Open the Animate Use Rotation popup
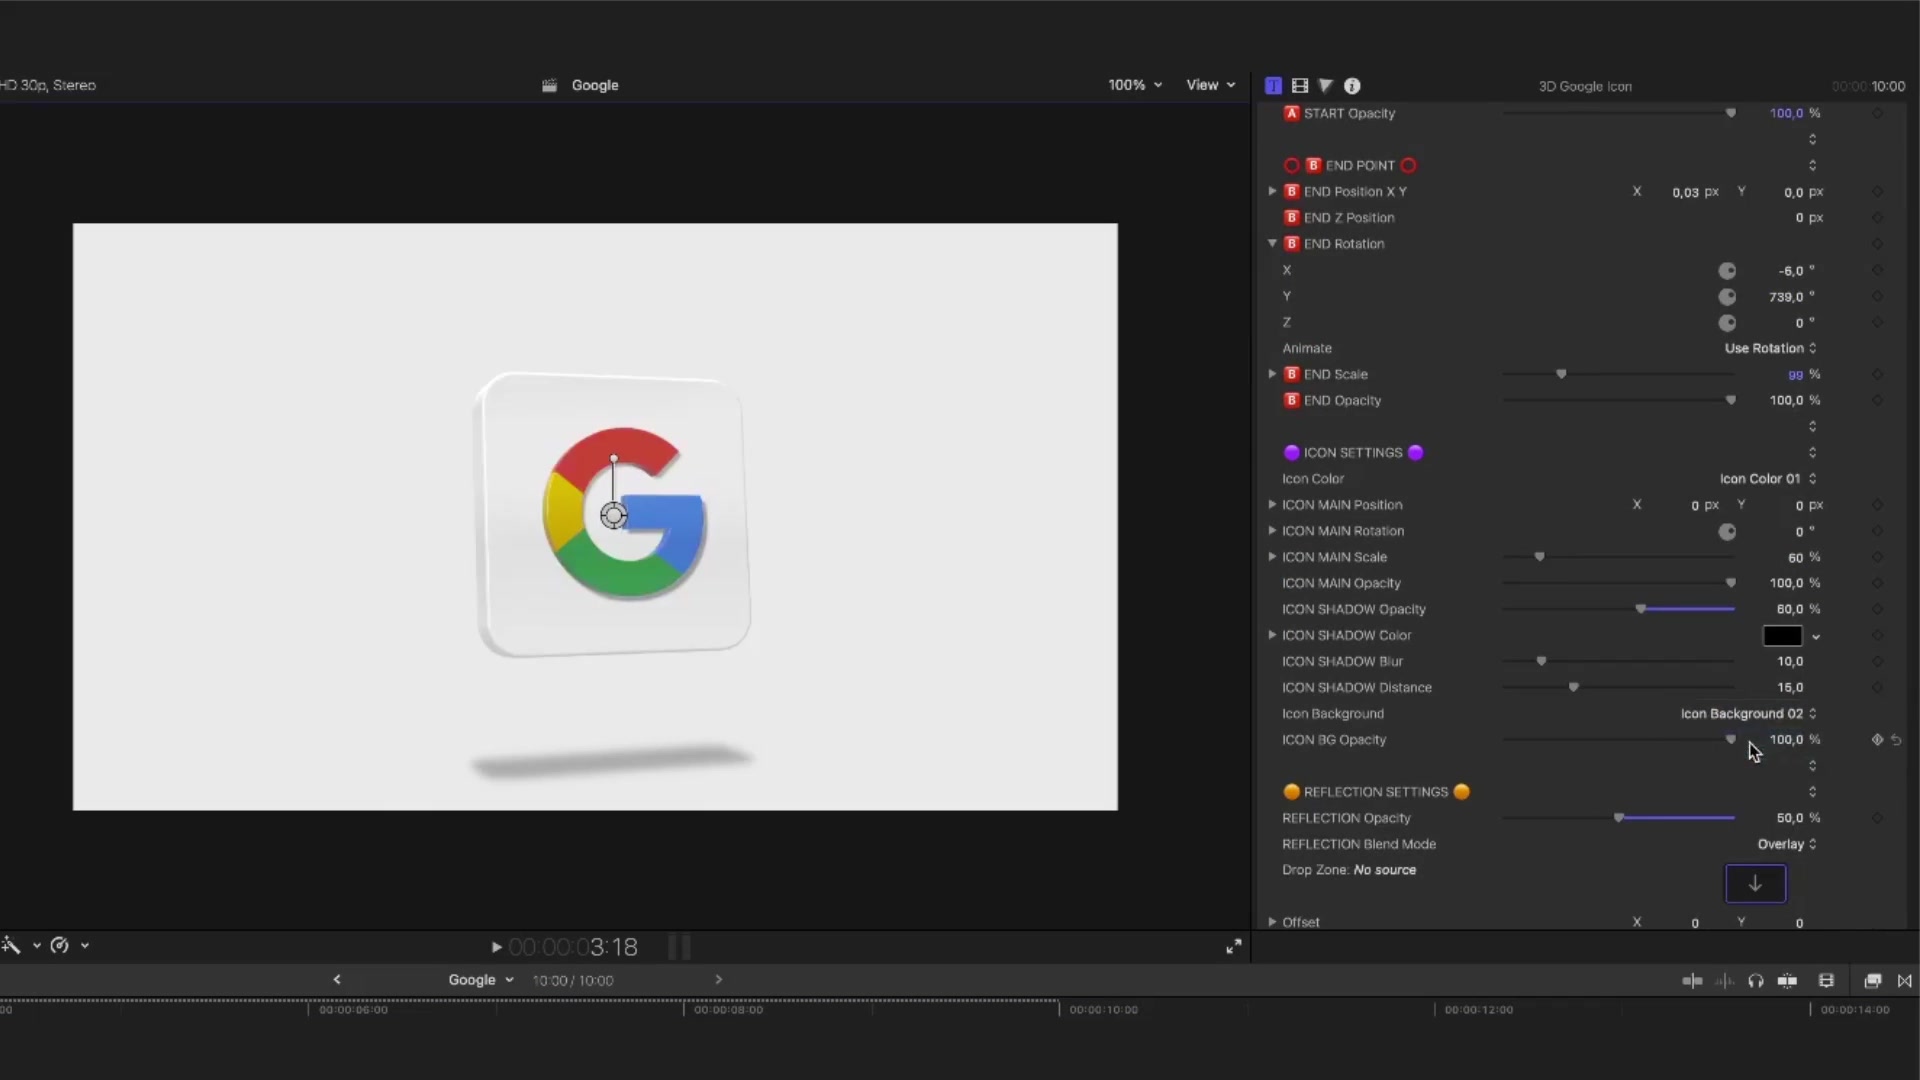This screenshot has height=1080, width=1920. pyautogui.click(x=1770, y=348)
